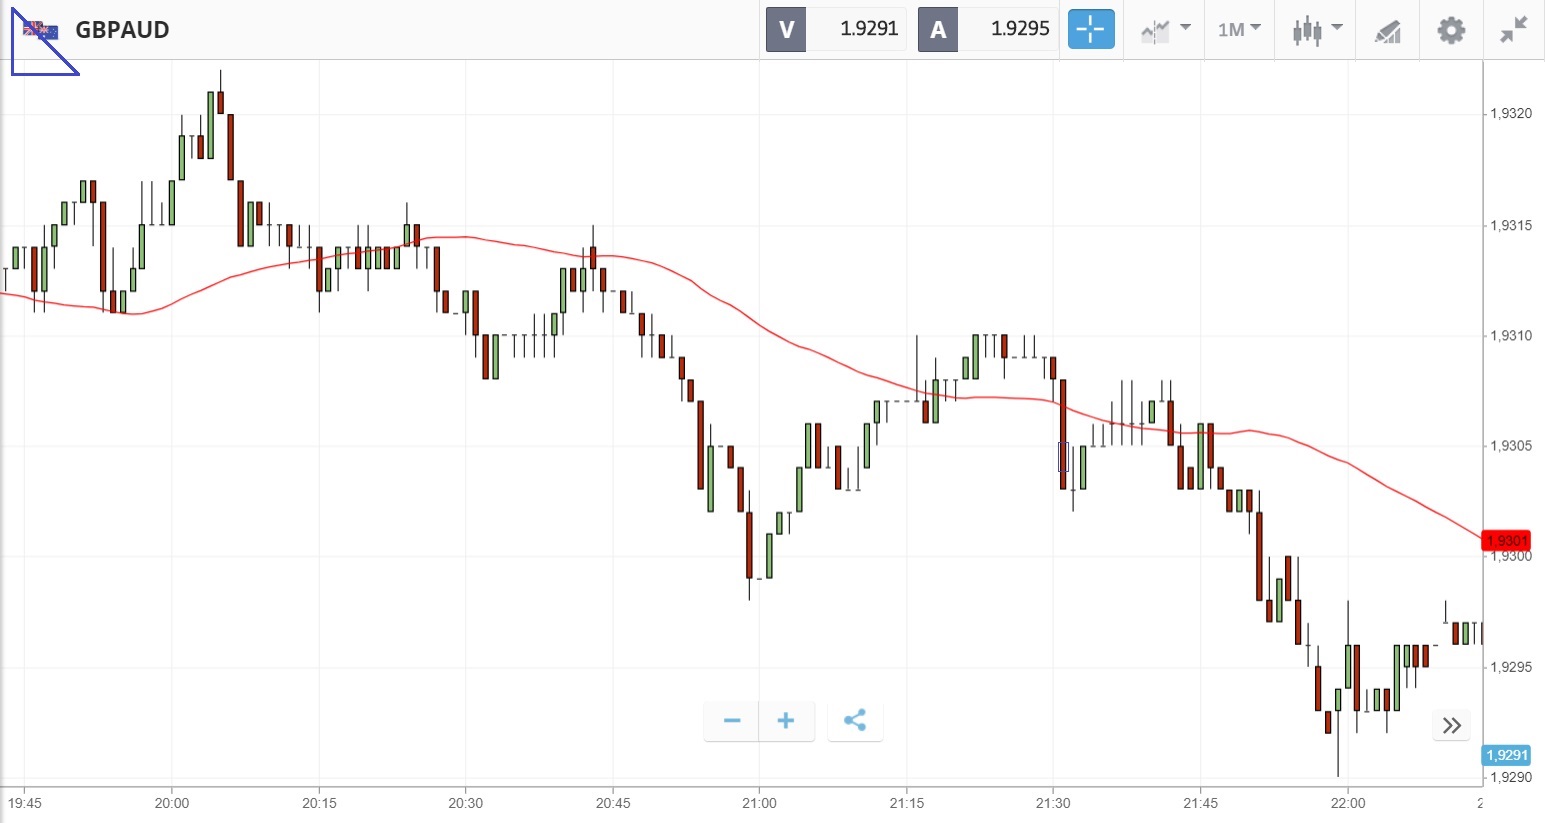Click the 20:00 time axis label
The image size is (1545, 823).
coord(172,803)
